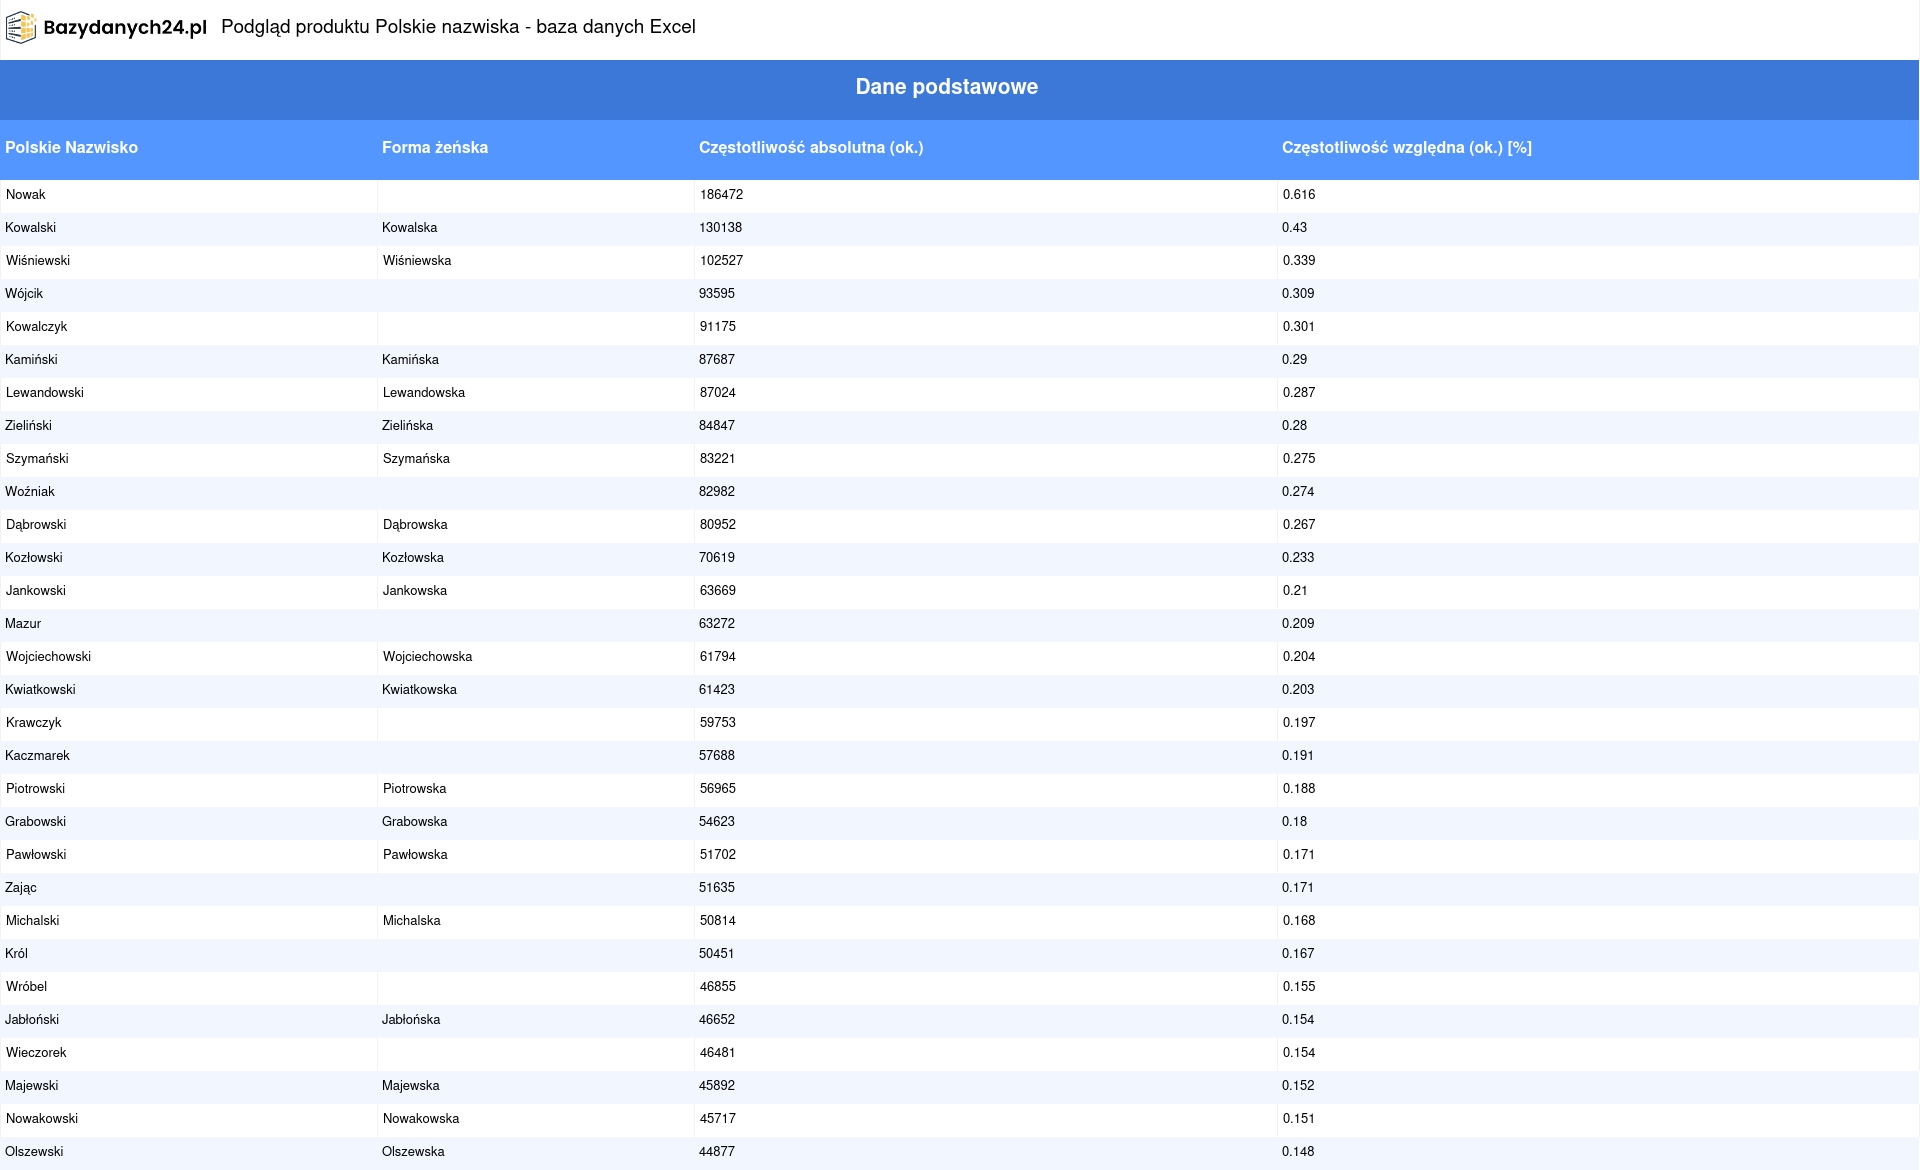This screenshot has height=1170, width=1920.
Task: Select the Kaczmarek surname cell
Action: [x=38, y=756]
